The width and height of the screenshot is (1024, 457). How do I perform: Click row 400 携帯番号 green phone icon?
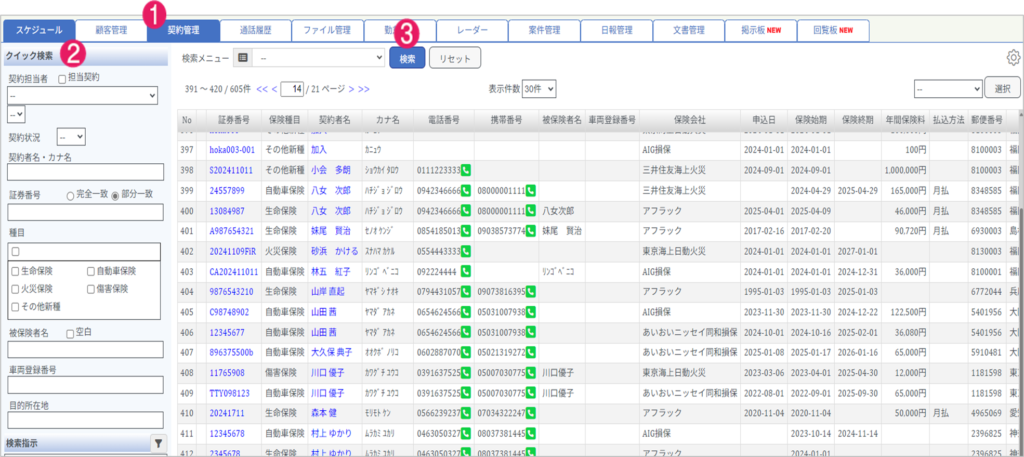coord(530,211)
